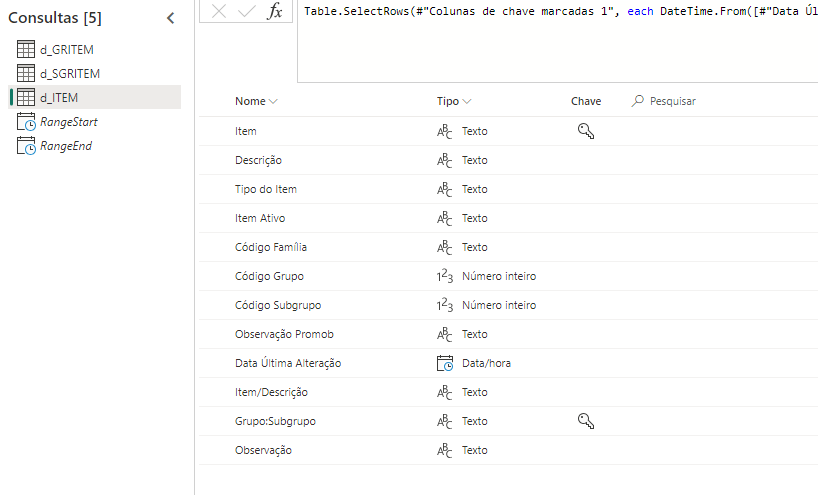The width and height of the screenshot is (818, 495).
Task: Click the Texto type label for Descrição
Action: click(x=474, y=161)
